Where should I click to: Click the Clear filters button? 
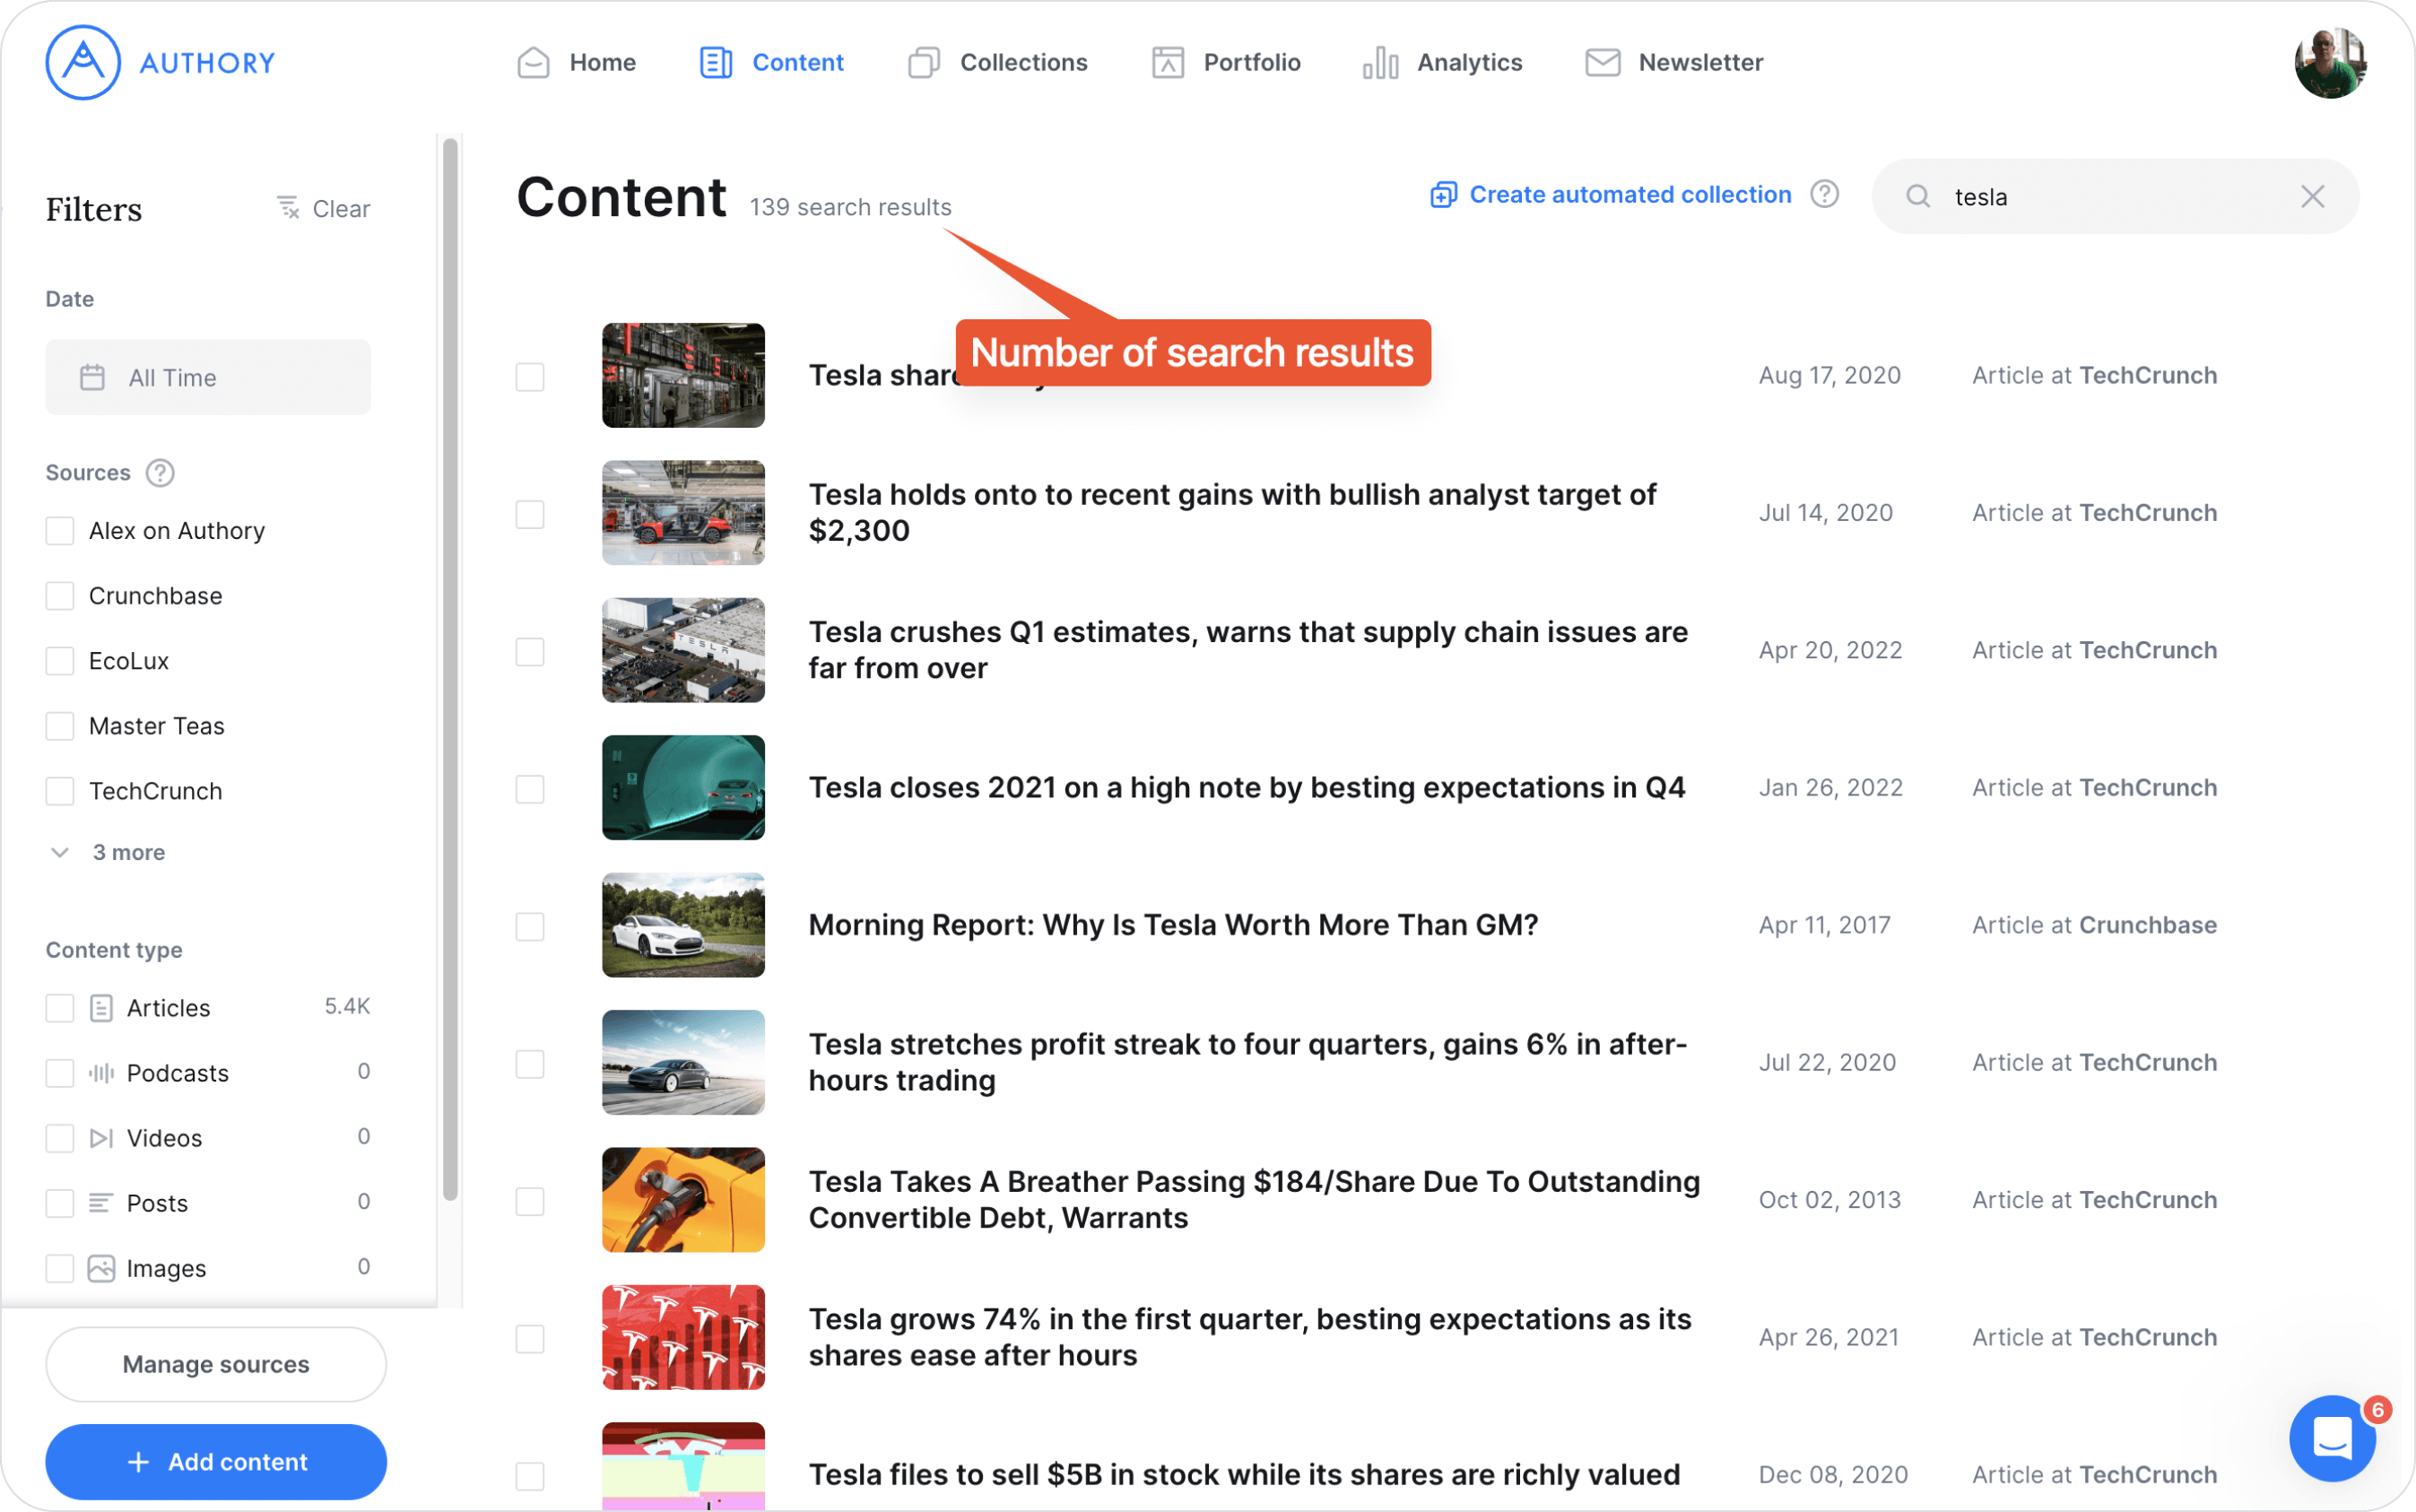[323, 208]
